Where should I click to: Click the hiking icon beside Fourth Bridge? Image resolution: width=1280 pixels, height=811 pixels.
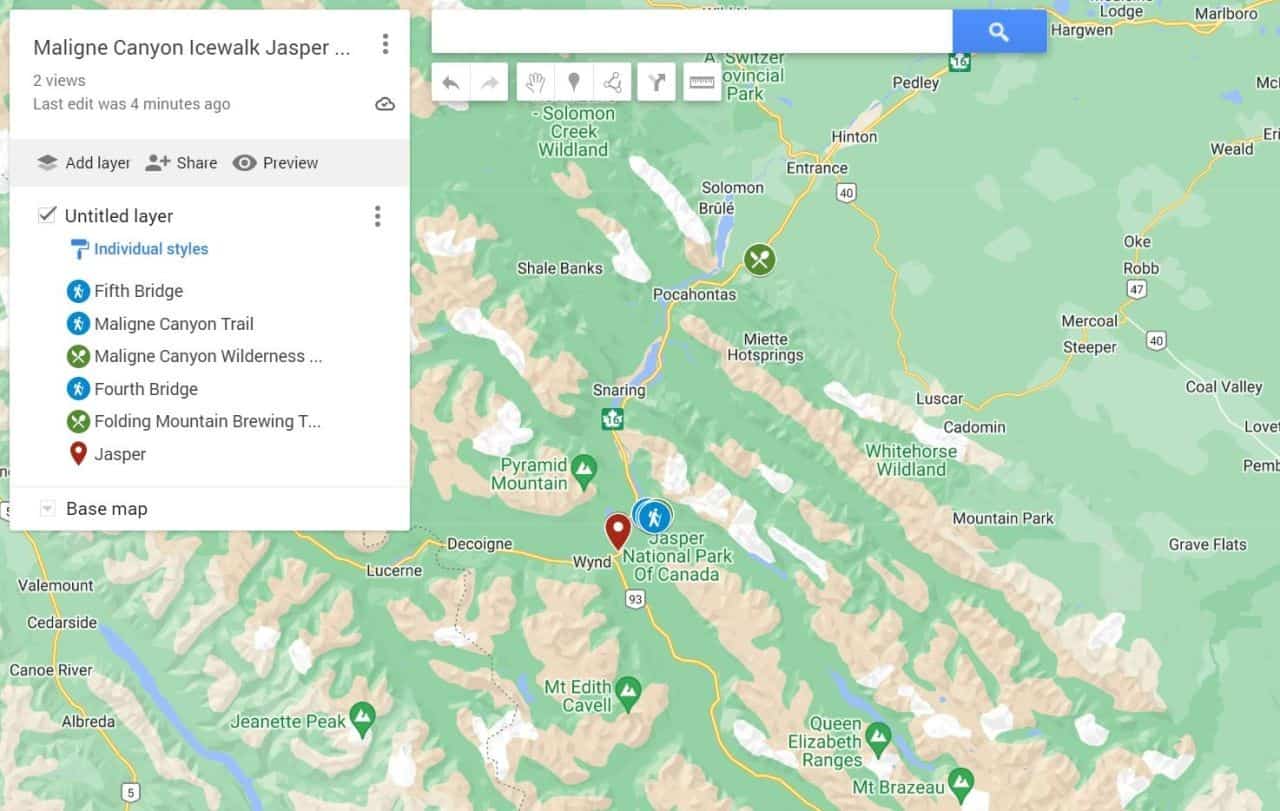(78, 389)
